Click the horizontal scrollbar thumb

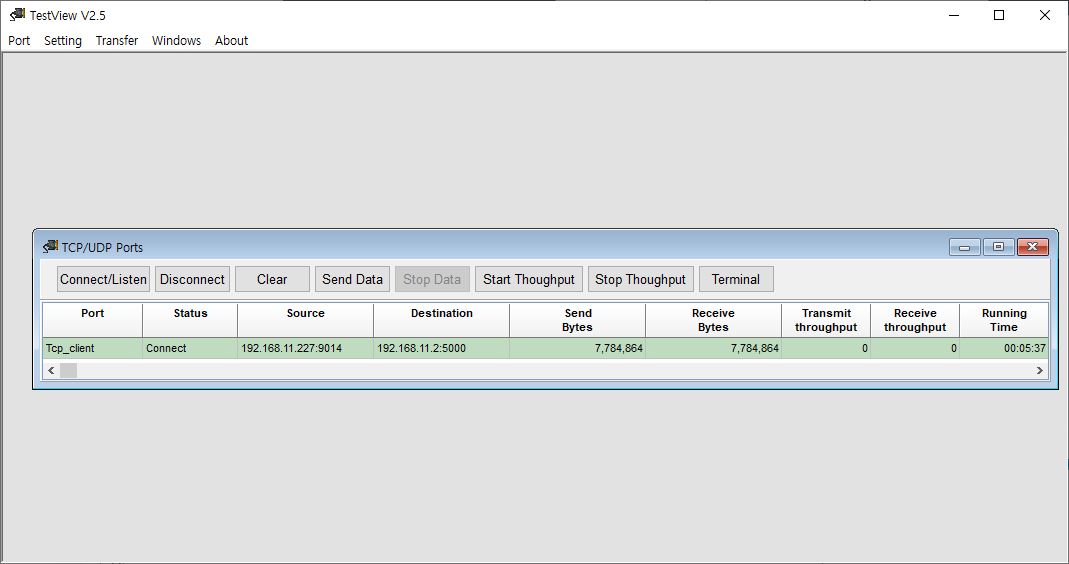[68, 370]
